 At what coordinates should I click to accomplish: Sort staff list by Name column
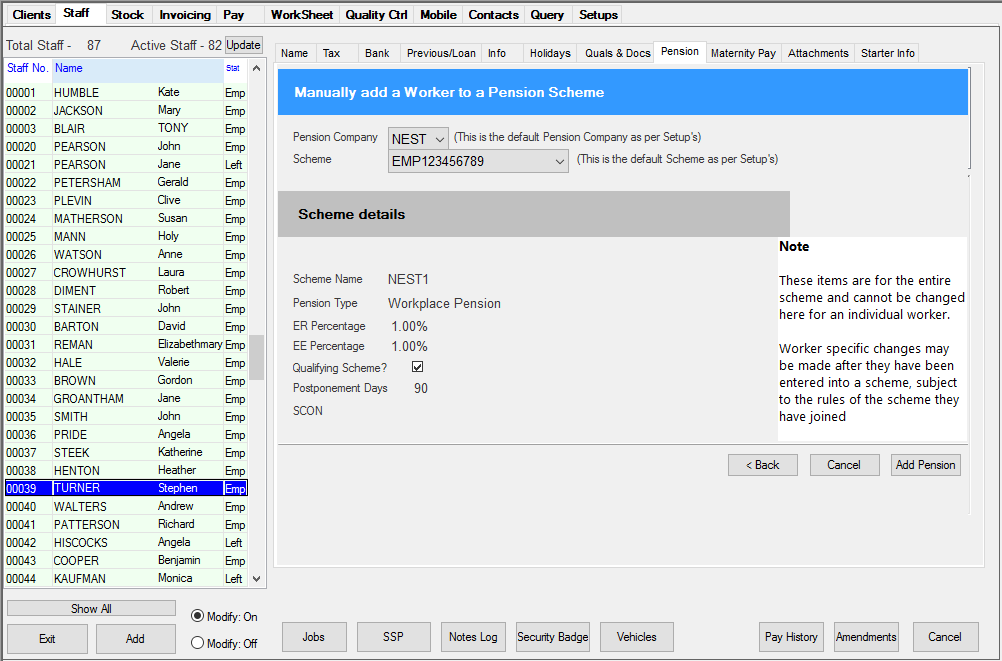point(69,68)
